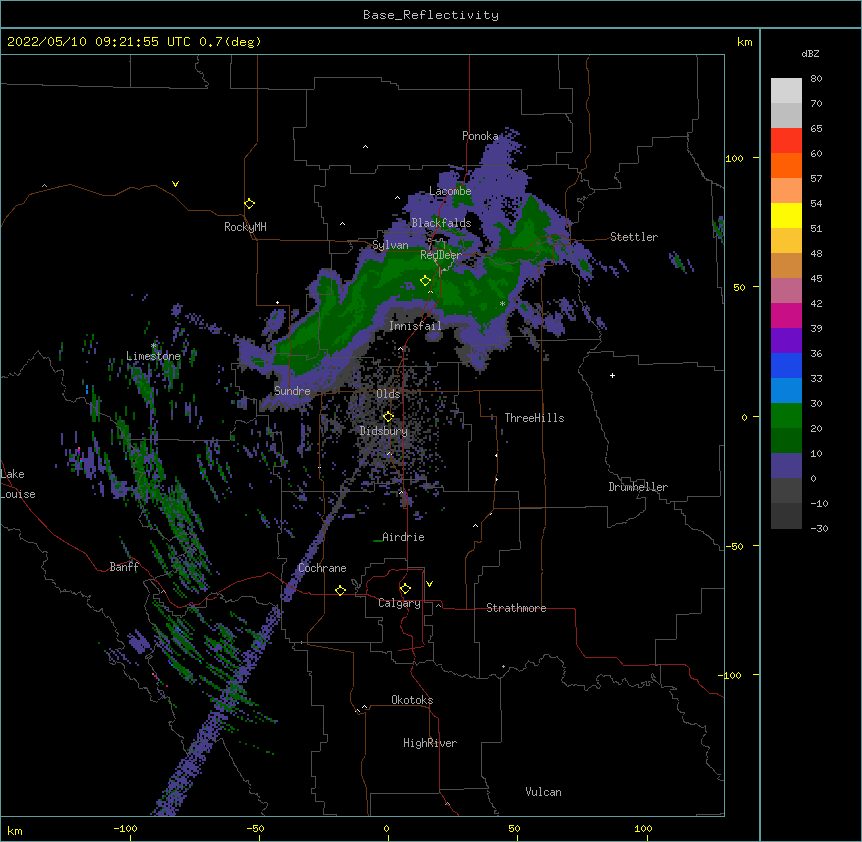Click the yellow diamond marker near RockyMH

[249, 204]
